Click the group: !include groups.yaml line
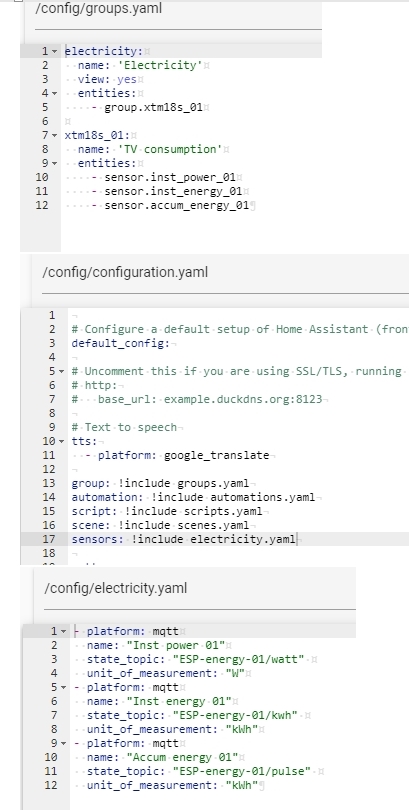This screenshot has height=810, width=409. (160, 484)
